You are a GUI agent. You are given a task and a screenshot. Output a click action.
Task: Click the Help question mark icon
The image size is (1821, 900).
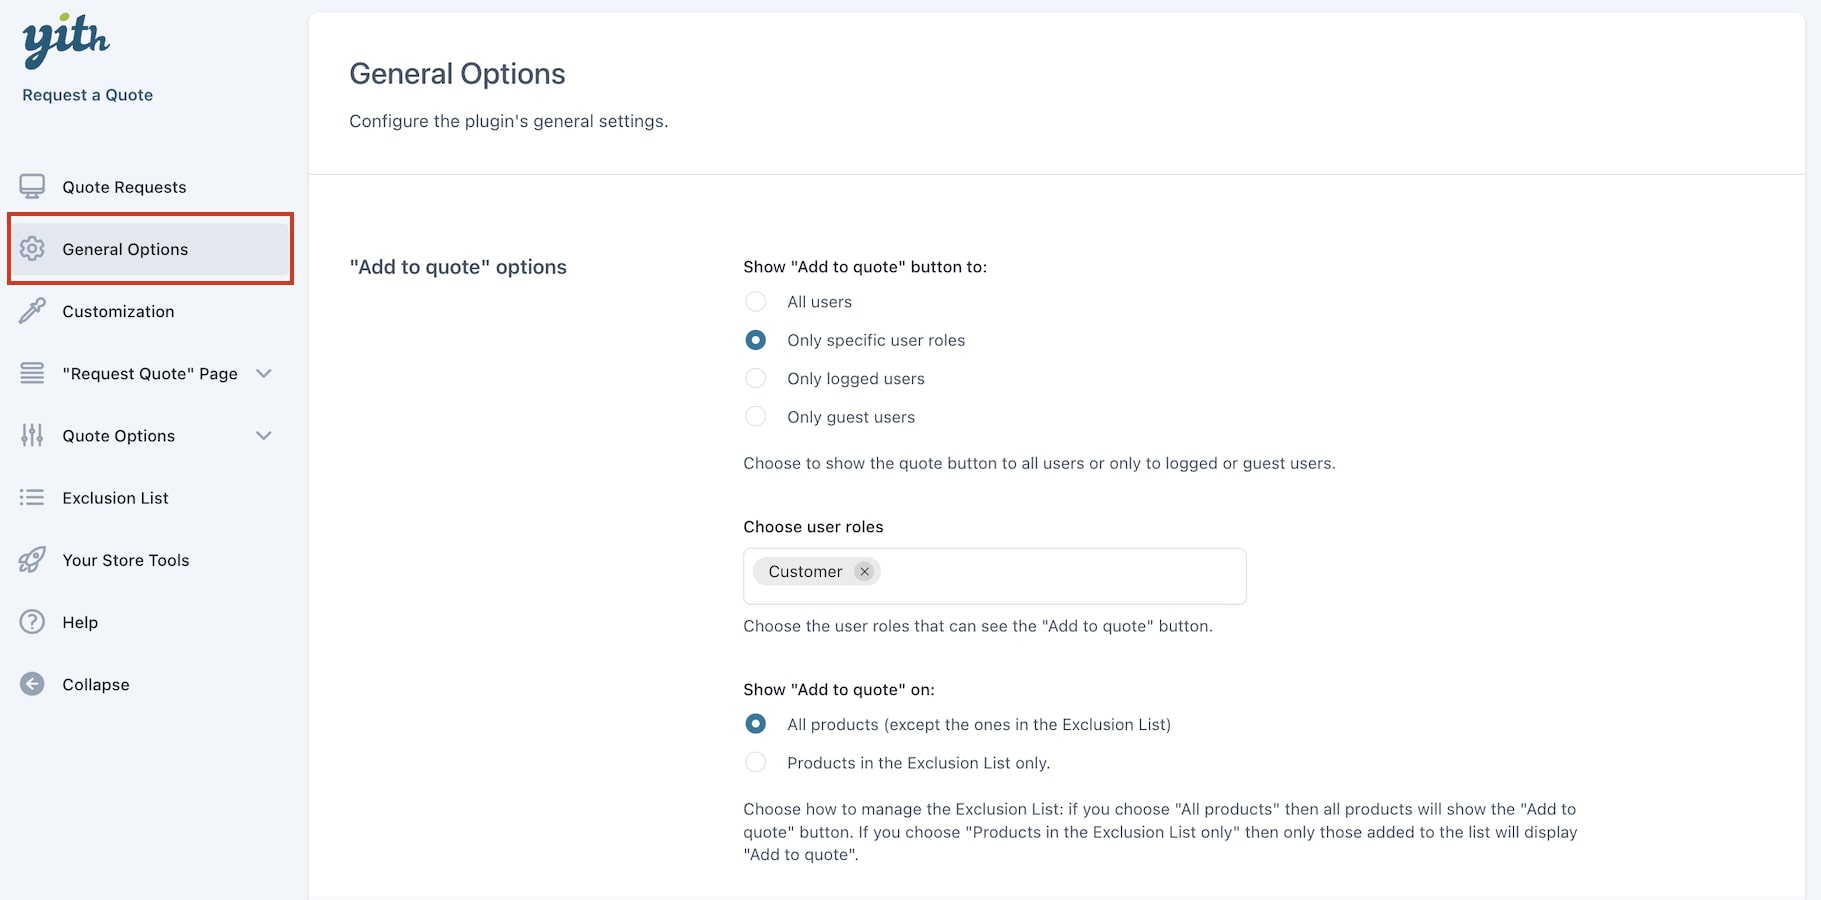(x=32, y=622)
